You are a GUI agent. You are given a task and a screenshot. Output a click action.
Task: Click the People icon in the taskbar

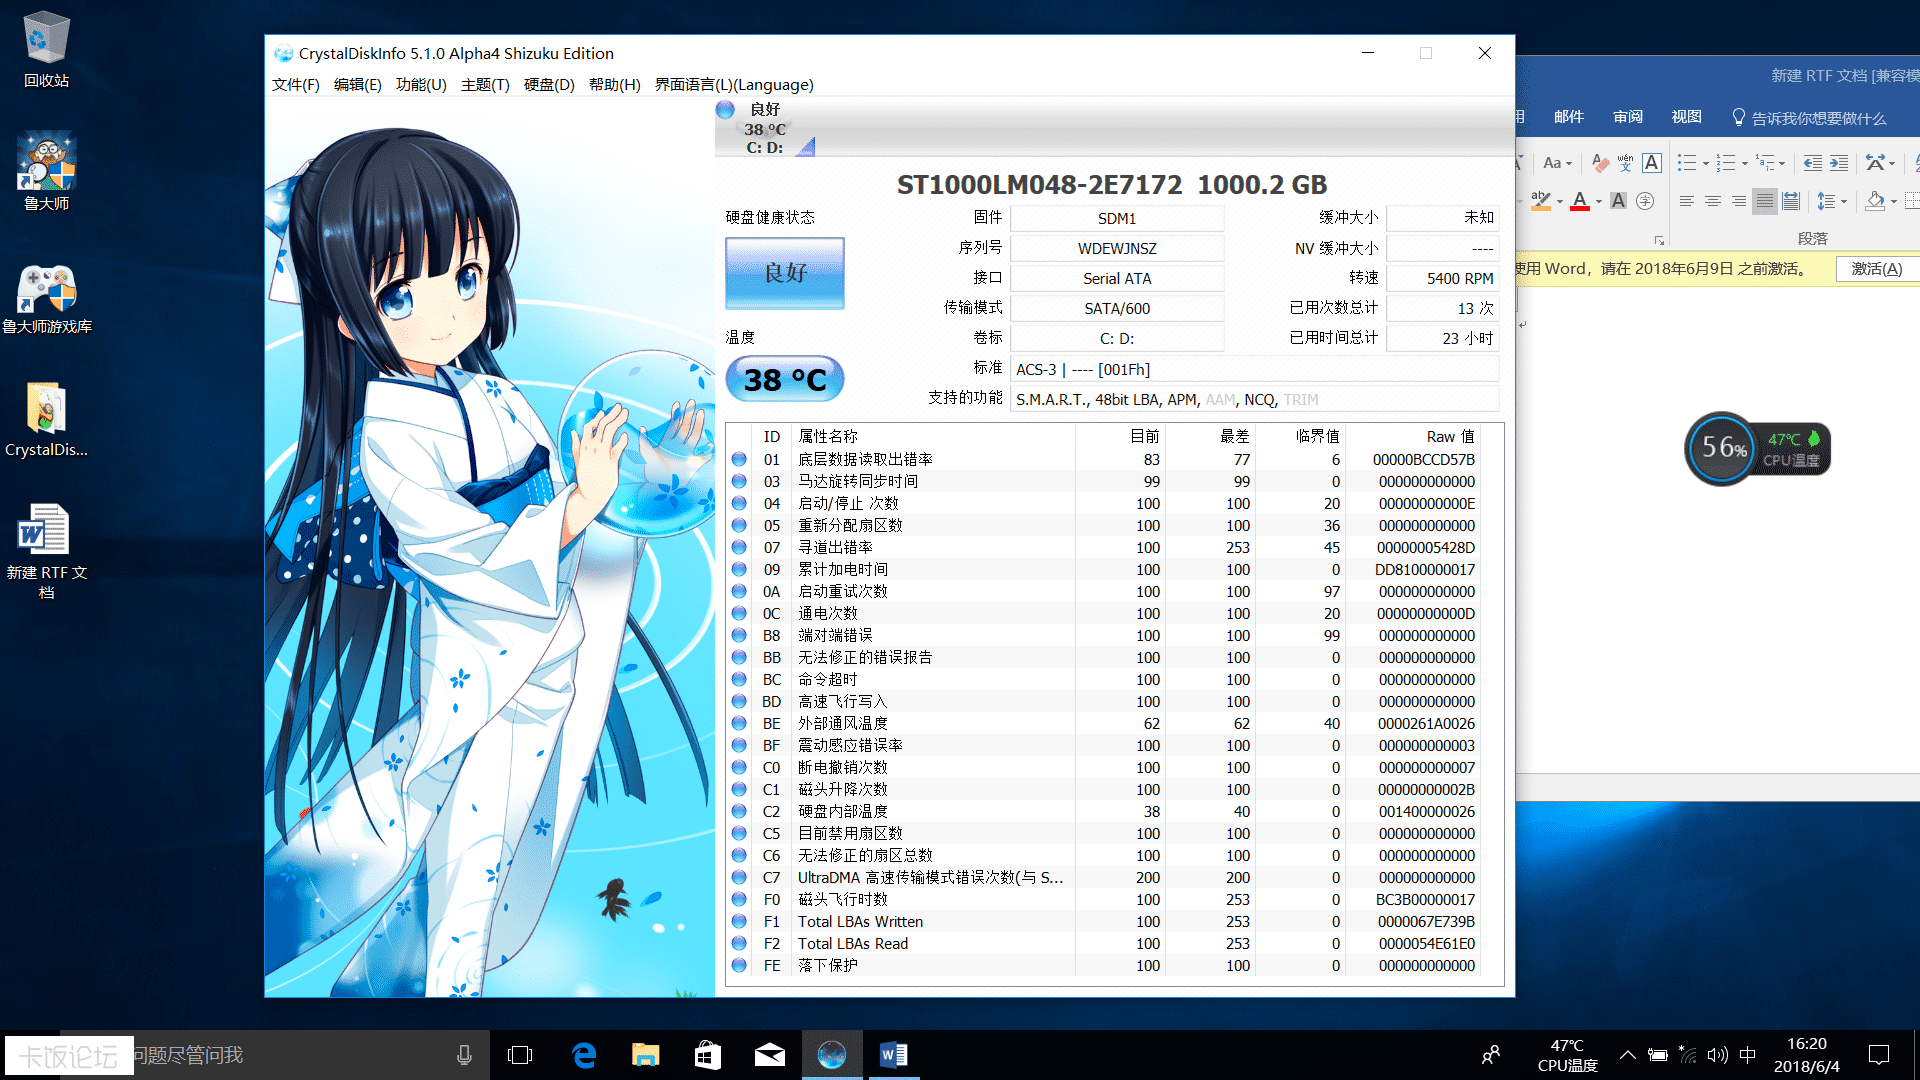[x=1491, y=1055]
